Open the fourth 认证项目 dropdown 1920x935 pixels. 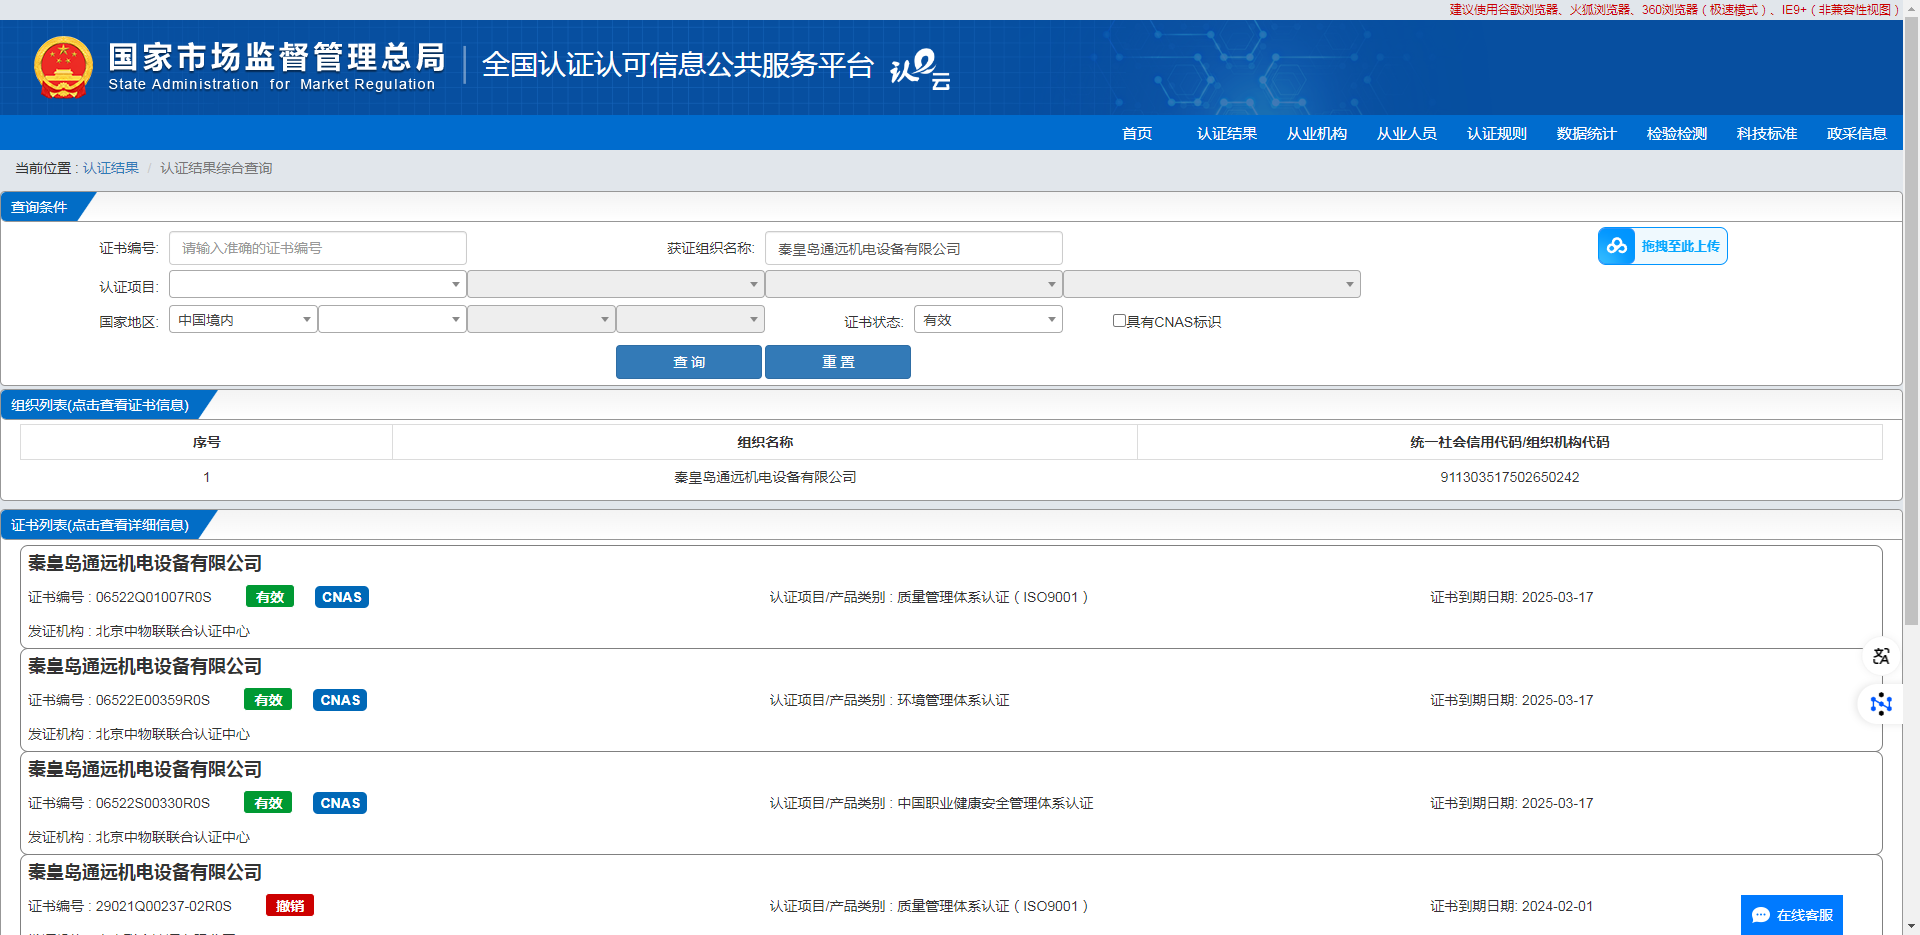(x=1211, y=284)
